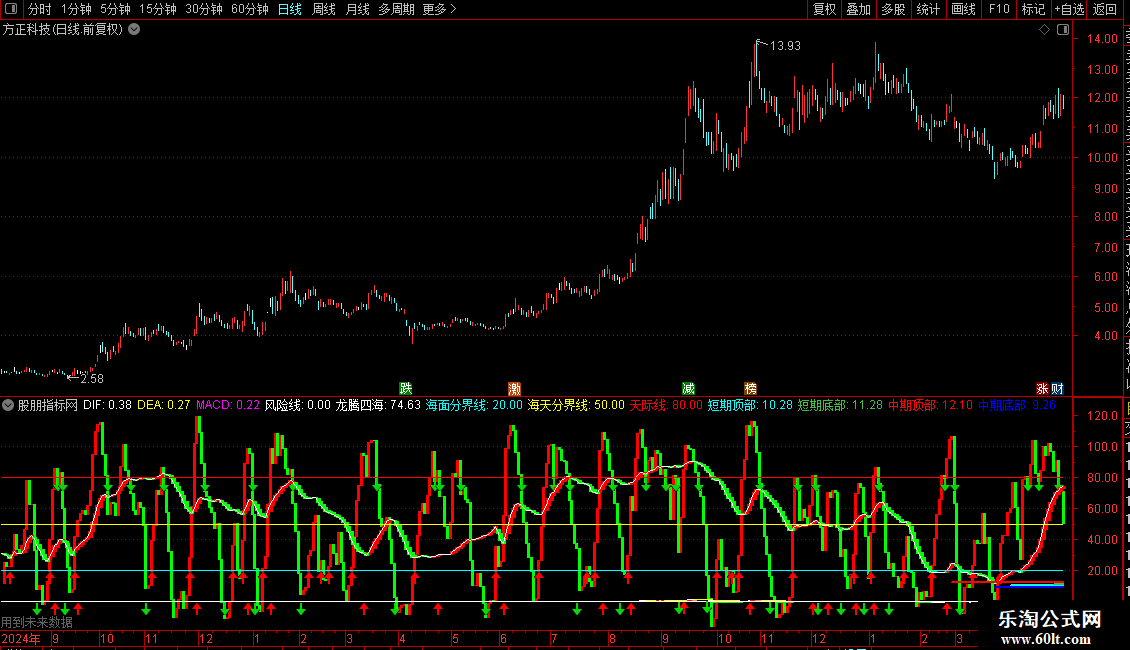
Task: Click the MACD: 0.22 value
Action: 228,405
